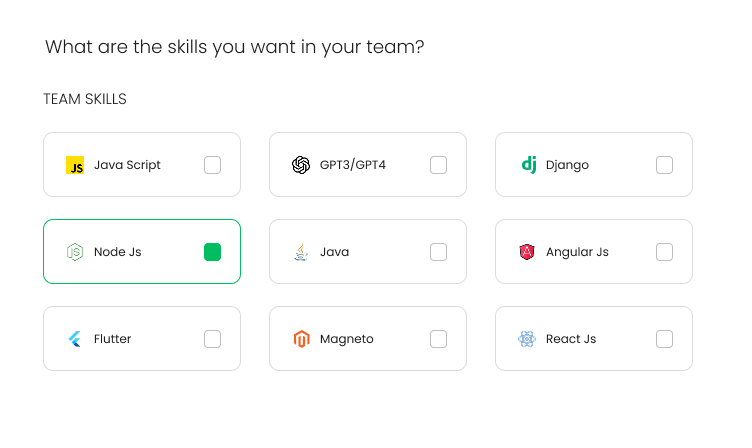Image resolution: width=752 pixels, height=448 pixels.
Task: Click the red Angular shield icon
Action: [527, 252]
